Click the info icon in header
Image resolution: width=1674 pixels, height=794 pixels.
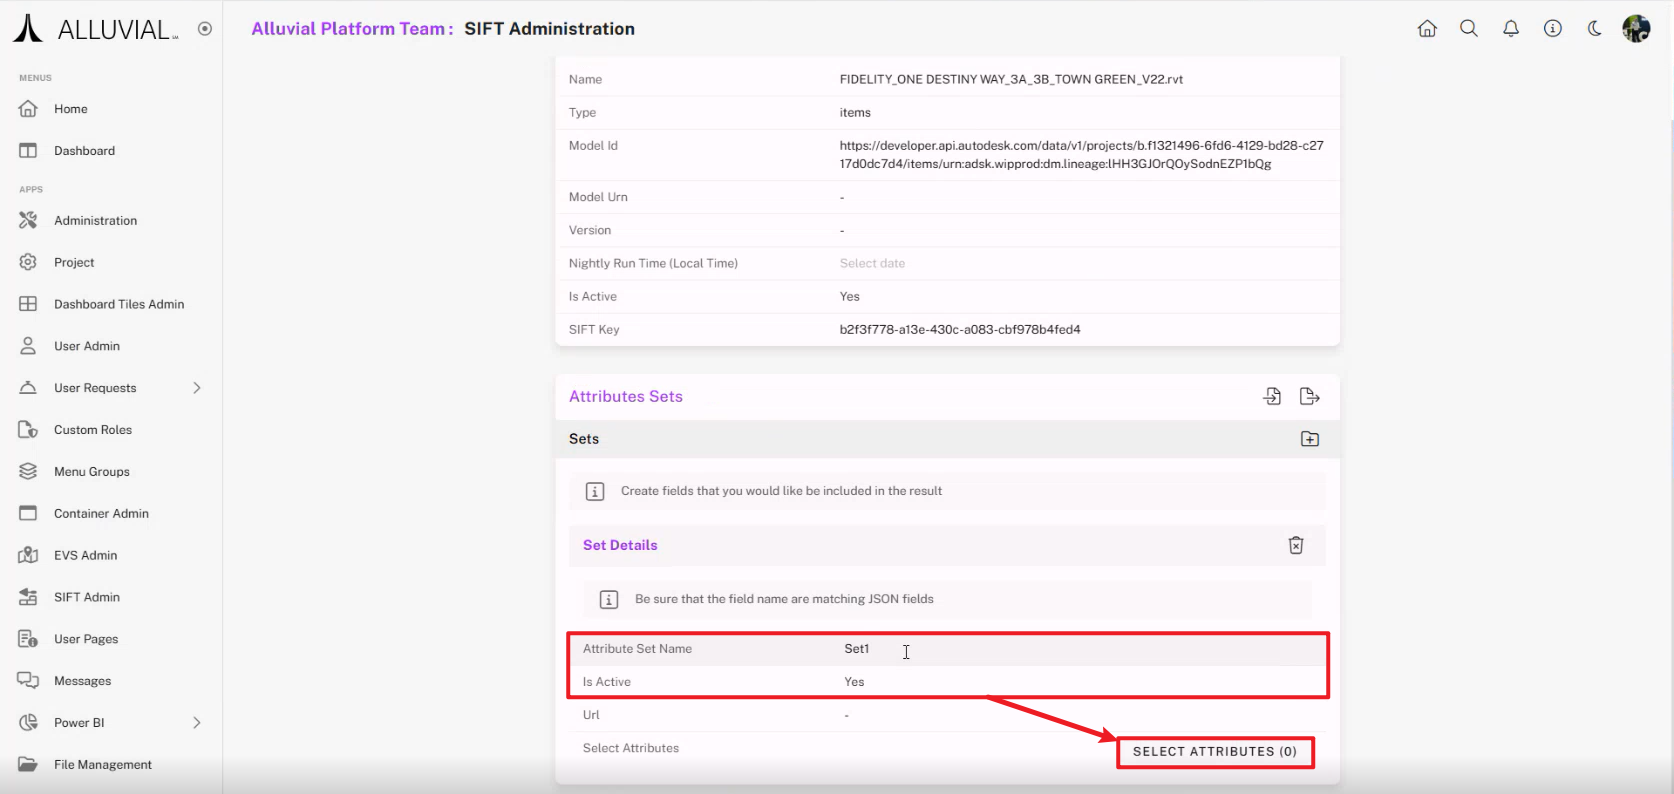(x=1553, y=29)
